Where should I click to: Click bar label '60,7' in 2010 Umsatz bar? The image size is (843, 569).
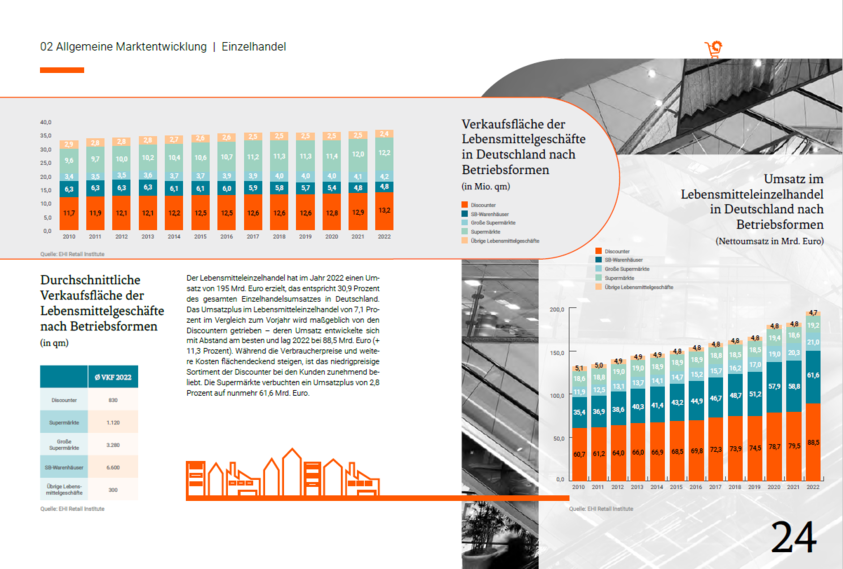(579, 454)
